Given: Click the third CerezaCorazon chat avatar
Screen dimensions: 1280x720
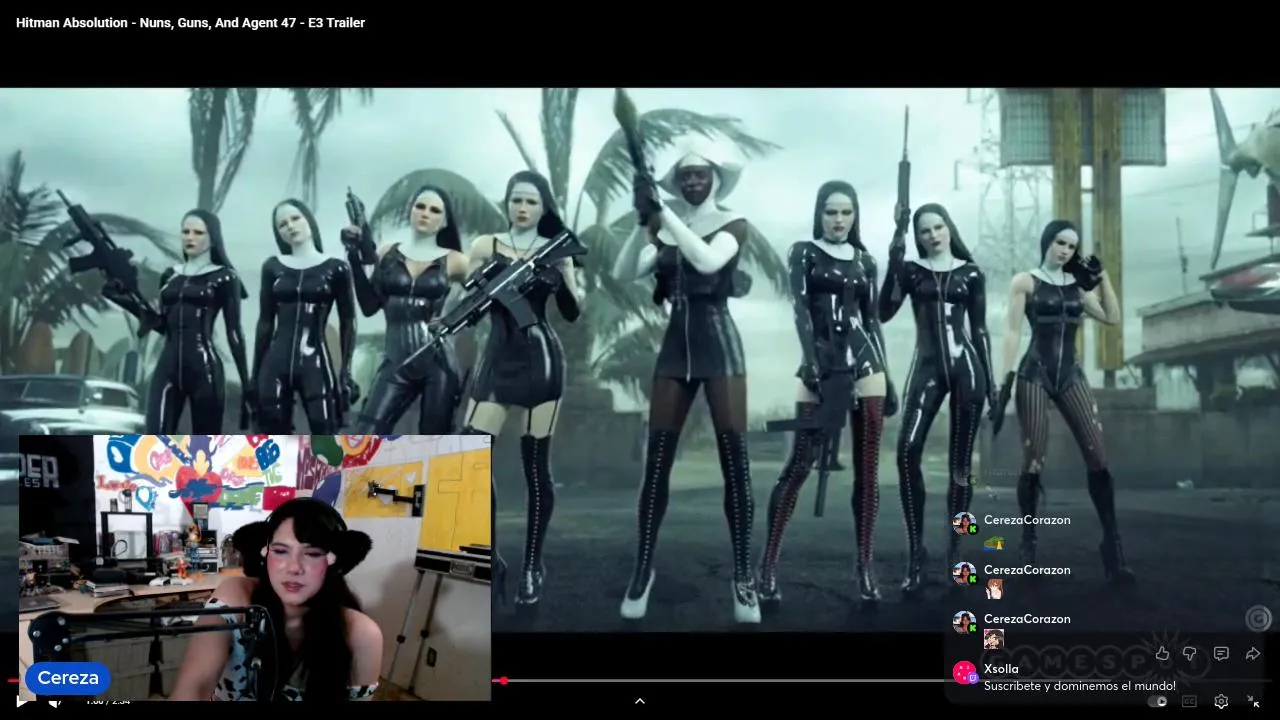Looking at the screenshot, I should point(964,622).
